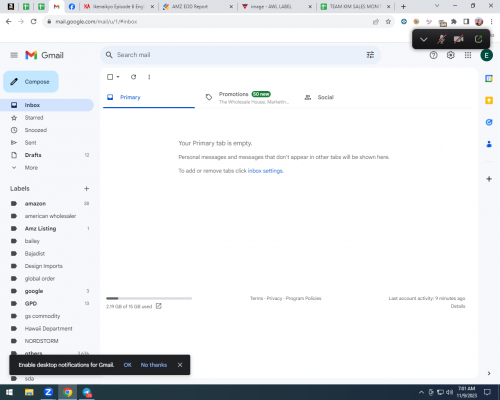Open the Terms link
The width and height of the screenshot is (500, 400).
pyautogui.click(x=256, y=298)
